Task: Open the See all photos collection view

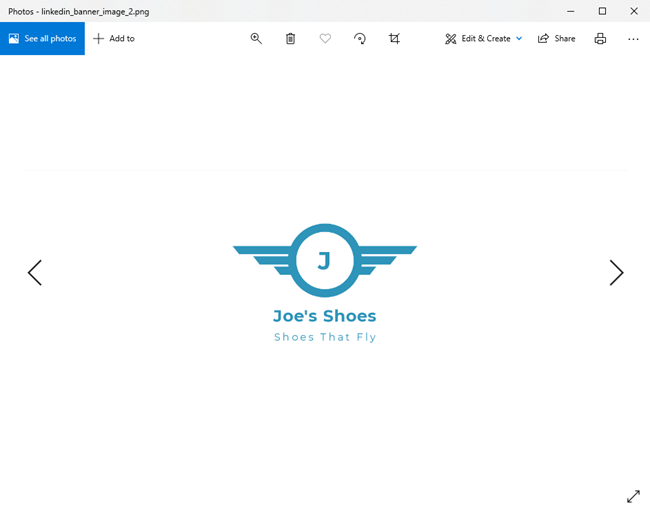Action: [x=42, y=39]
